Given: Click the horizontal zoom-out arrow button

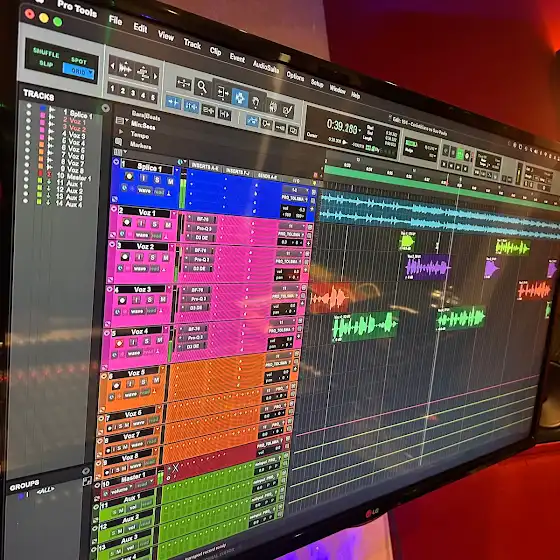Looking at the screenshot, I should [112, 66].
